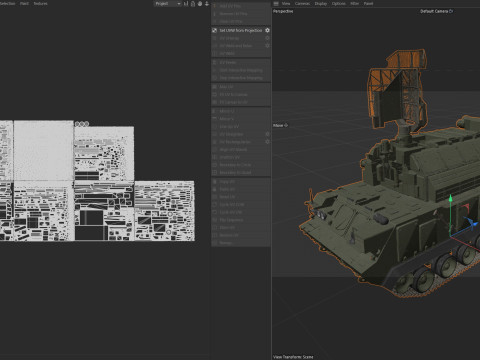Screen dimensions: 480x360
Task: Click the 3D viewport layout grid icon
Action: pos(276,3)
